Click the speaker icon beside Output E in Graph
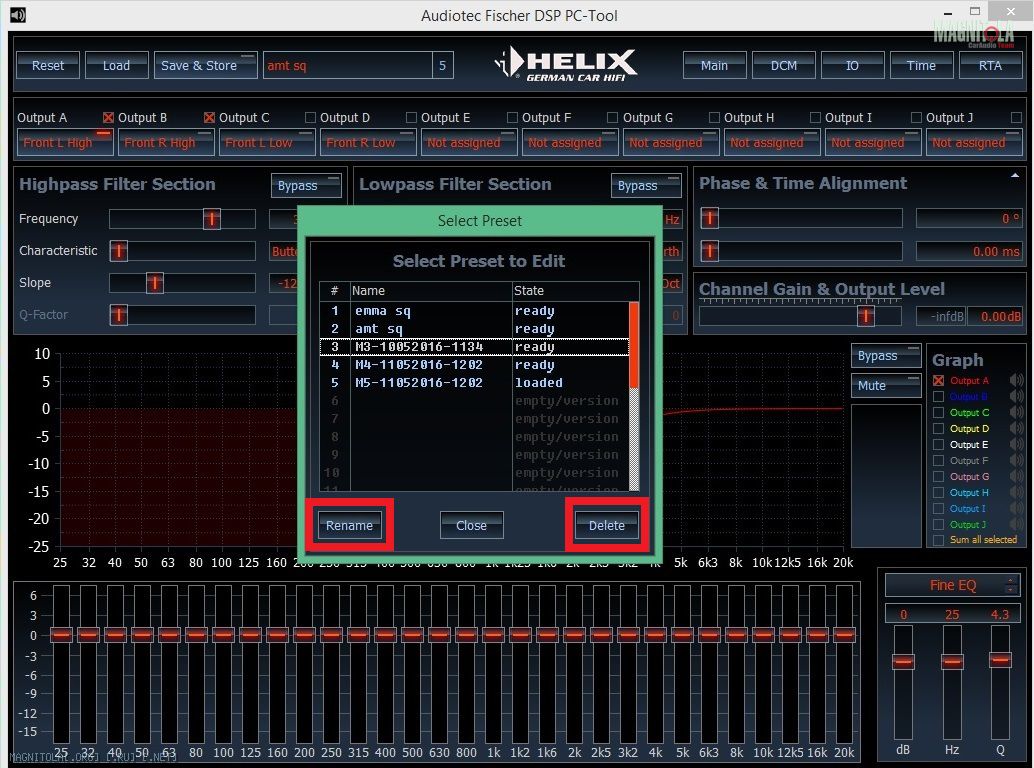1034x768 pixels. (x=1017, y=445)
